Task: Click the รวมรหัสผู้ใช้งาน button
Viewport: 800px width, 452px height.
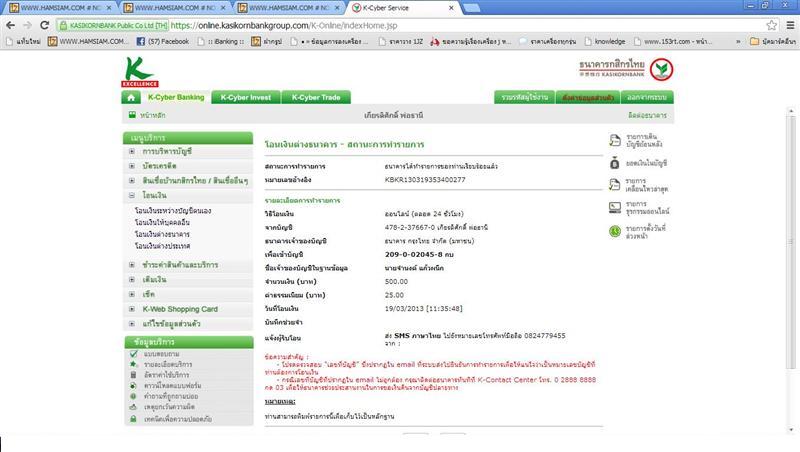Action: point(524,97)
